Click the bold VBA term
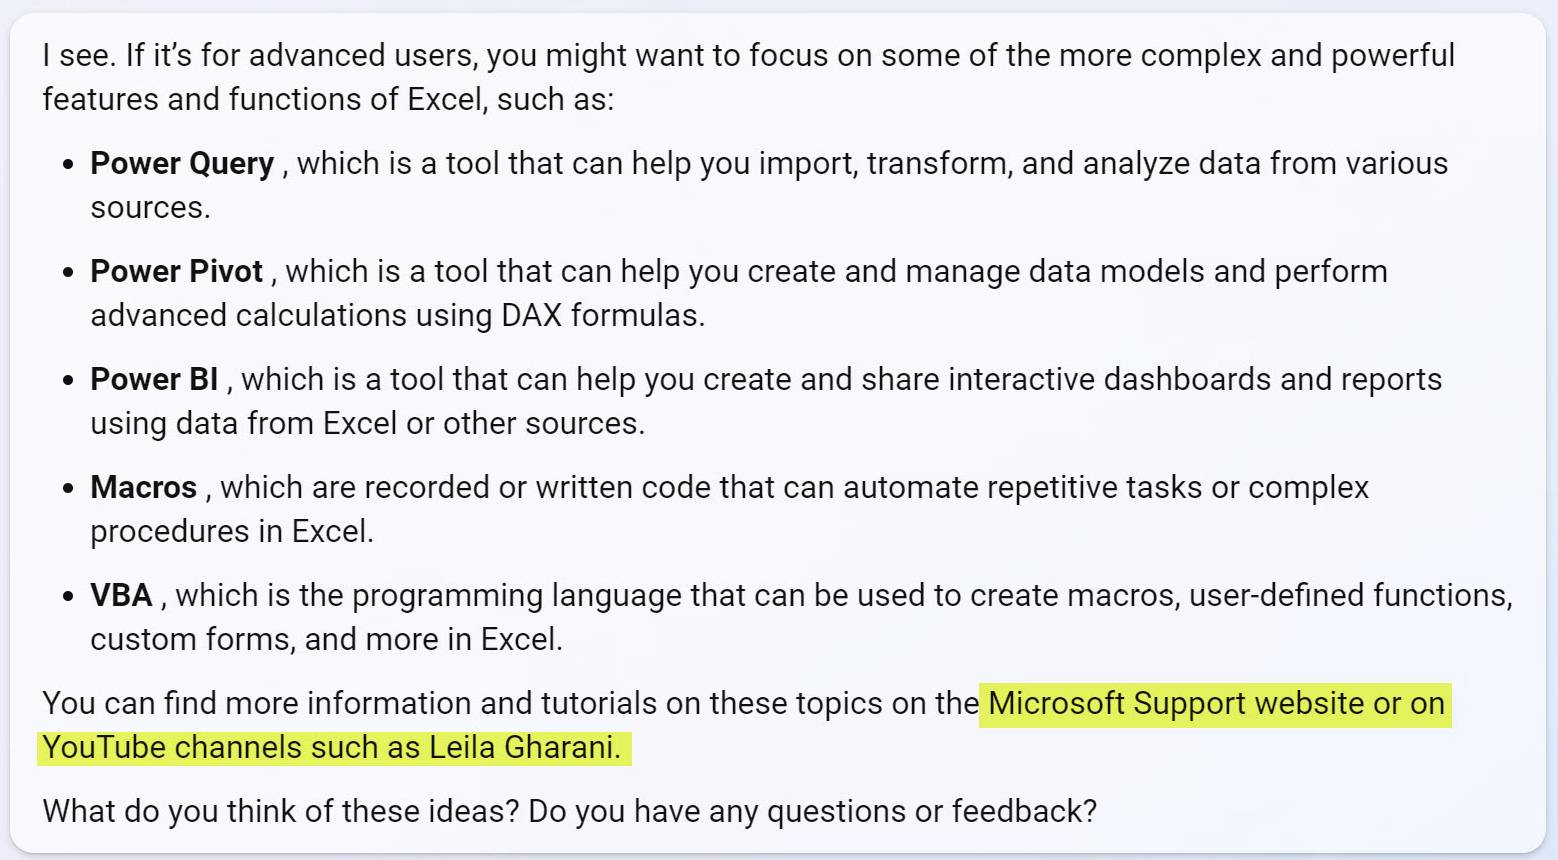1558x860 pixels. tap(121, 595)
